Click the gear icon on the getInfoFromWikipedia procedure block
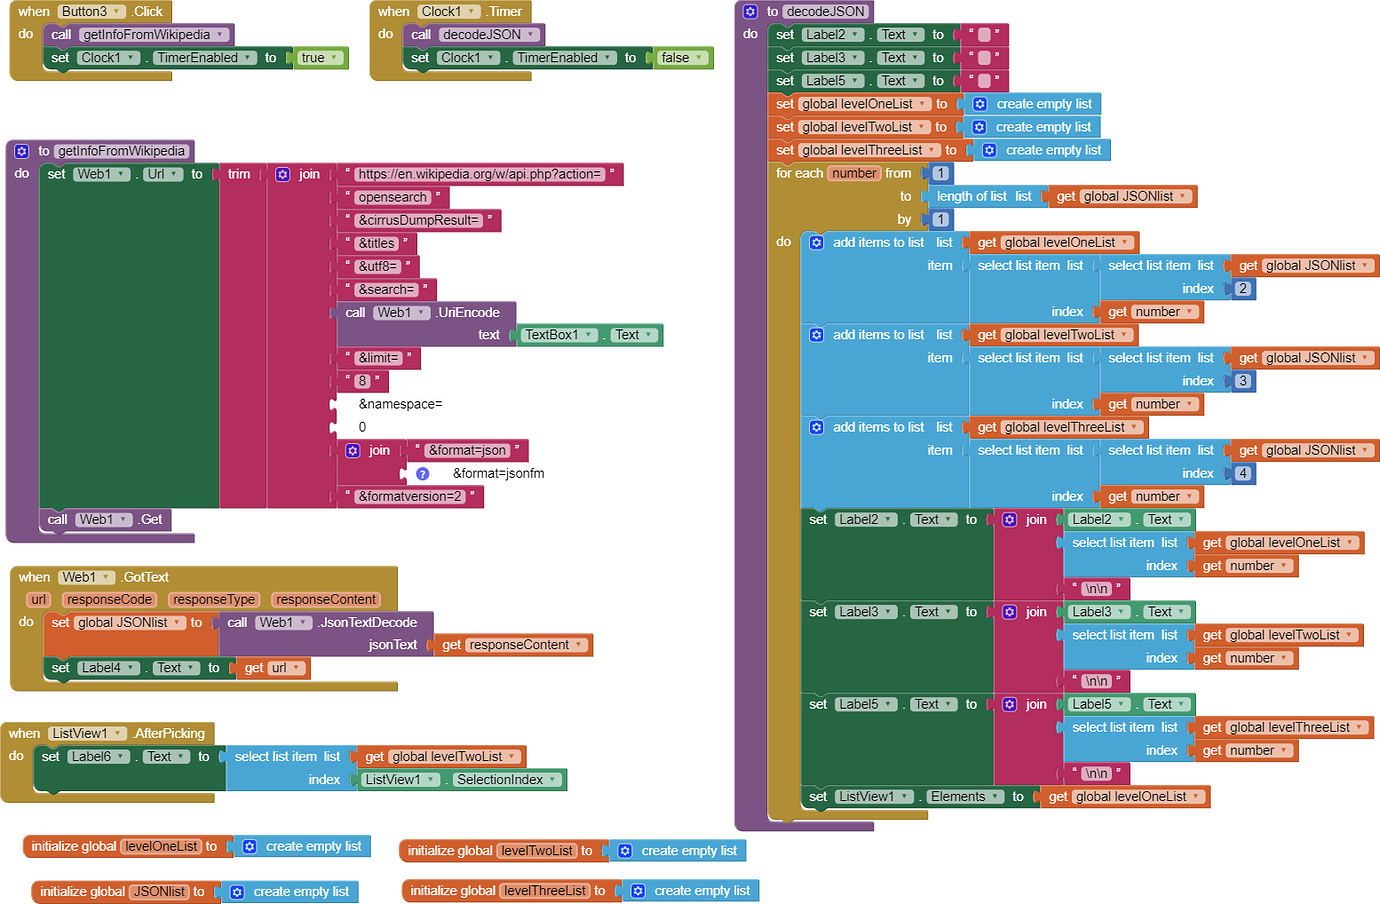1380x904 pixels. (x=23, y=151)
